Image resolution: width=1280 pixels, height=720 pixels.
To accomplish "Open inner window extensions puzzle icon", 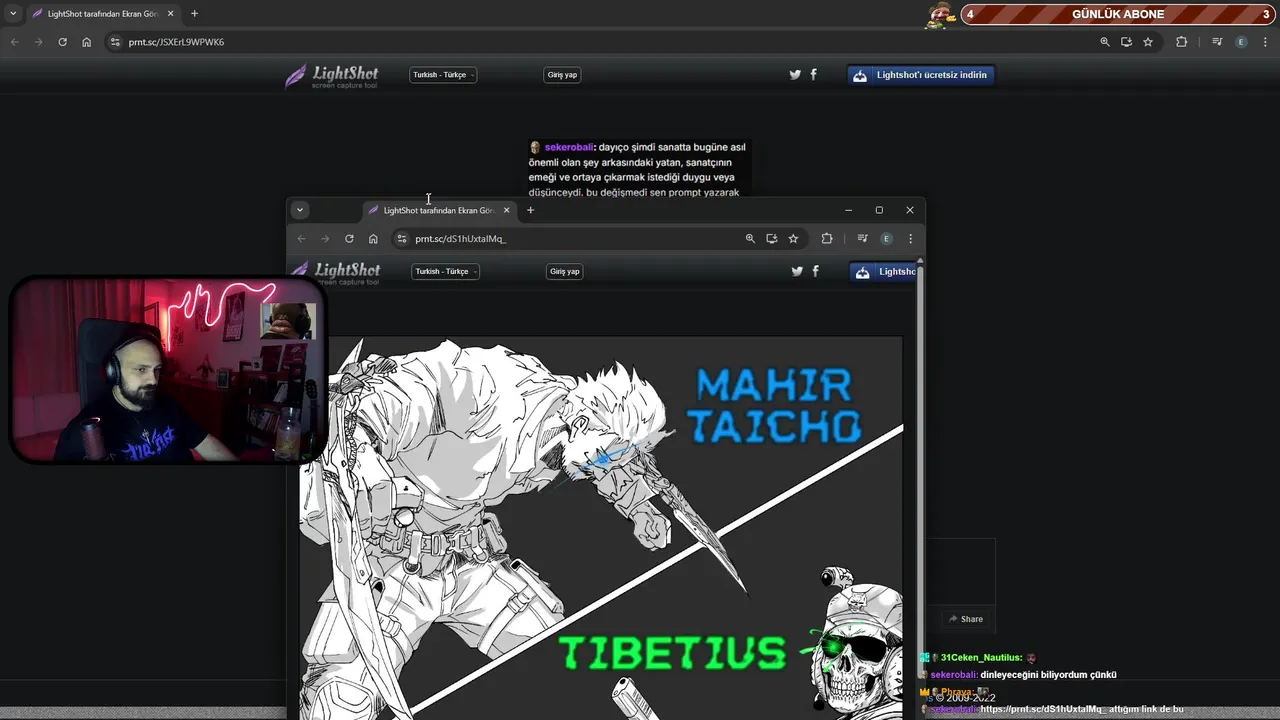I will 826,238.
